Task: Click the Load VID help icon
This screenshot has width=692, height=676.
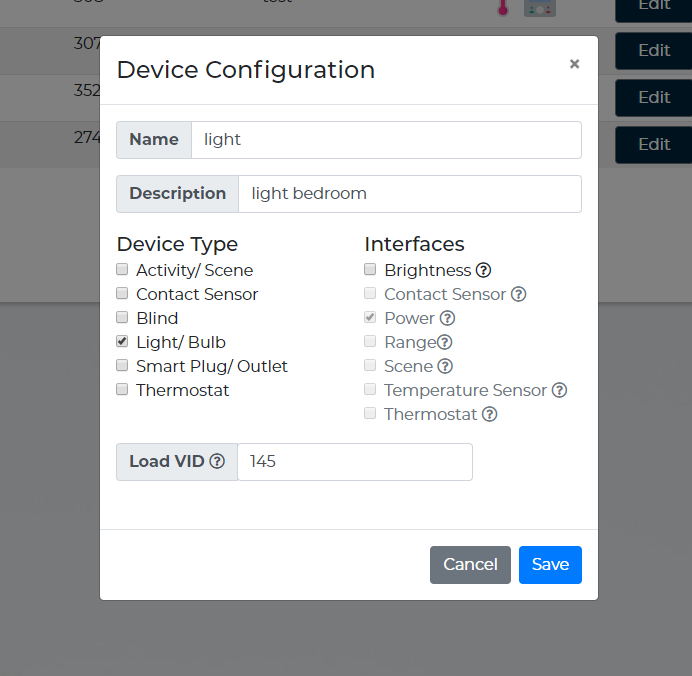Action: (217, 462)
